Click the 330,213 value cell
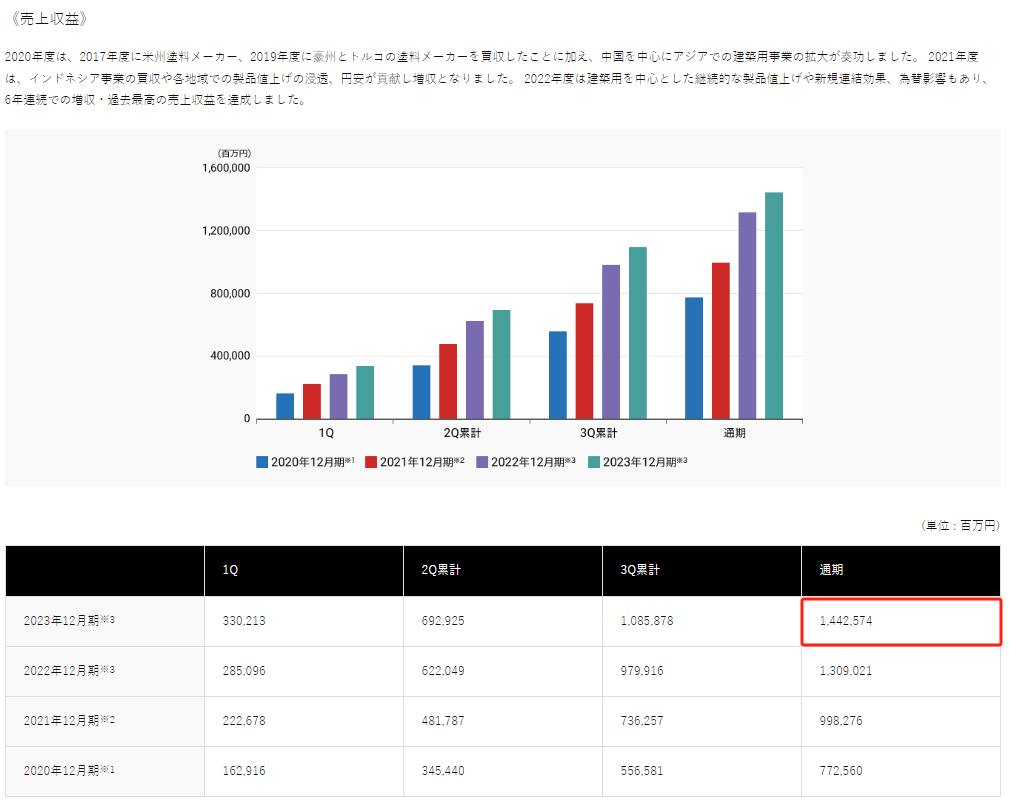The height and width of the screenshot is (802, 1009). click(x=243, y=621)
